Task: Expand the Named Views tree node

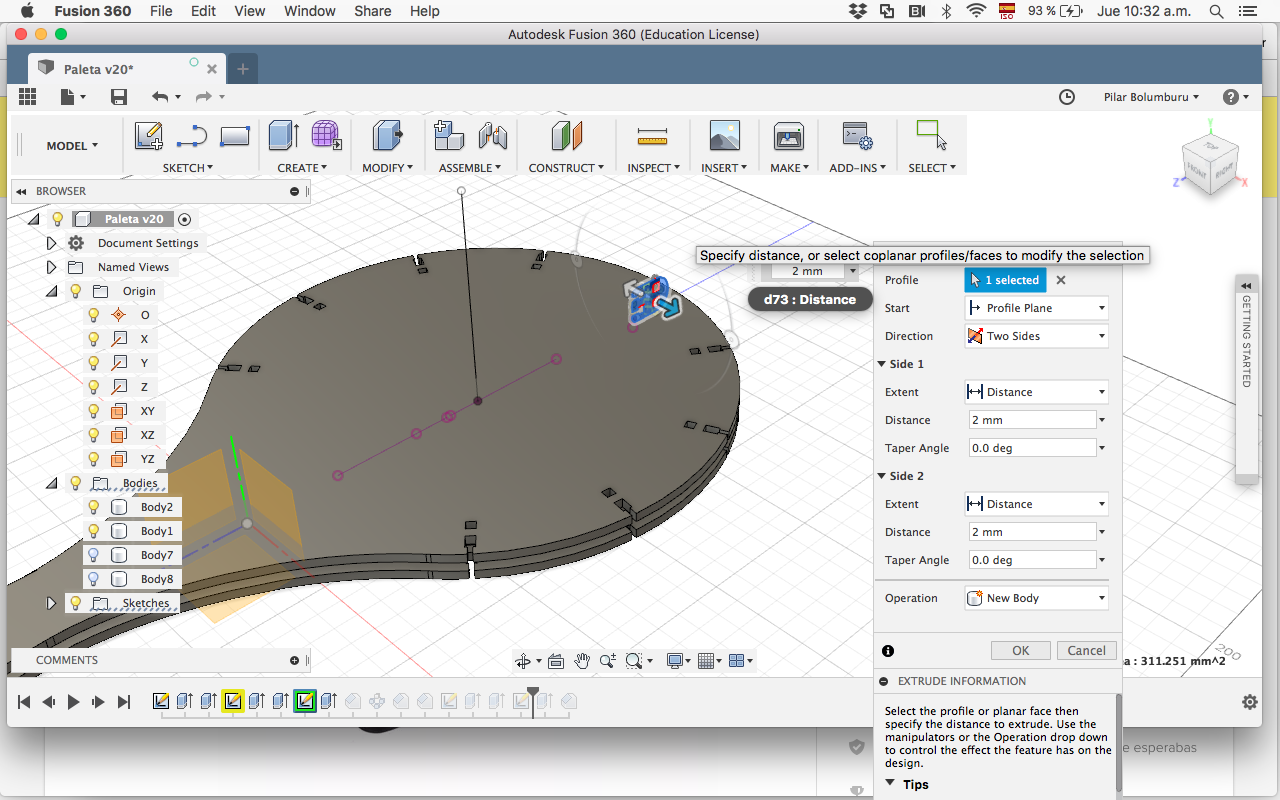Action: point(52,267)
